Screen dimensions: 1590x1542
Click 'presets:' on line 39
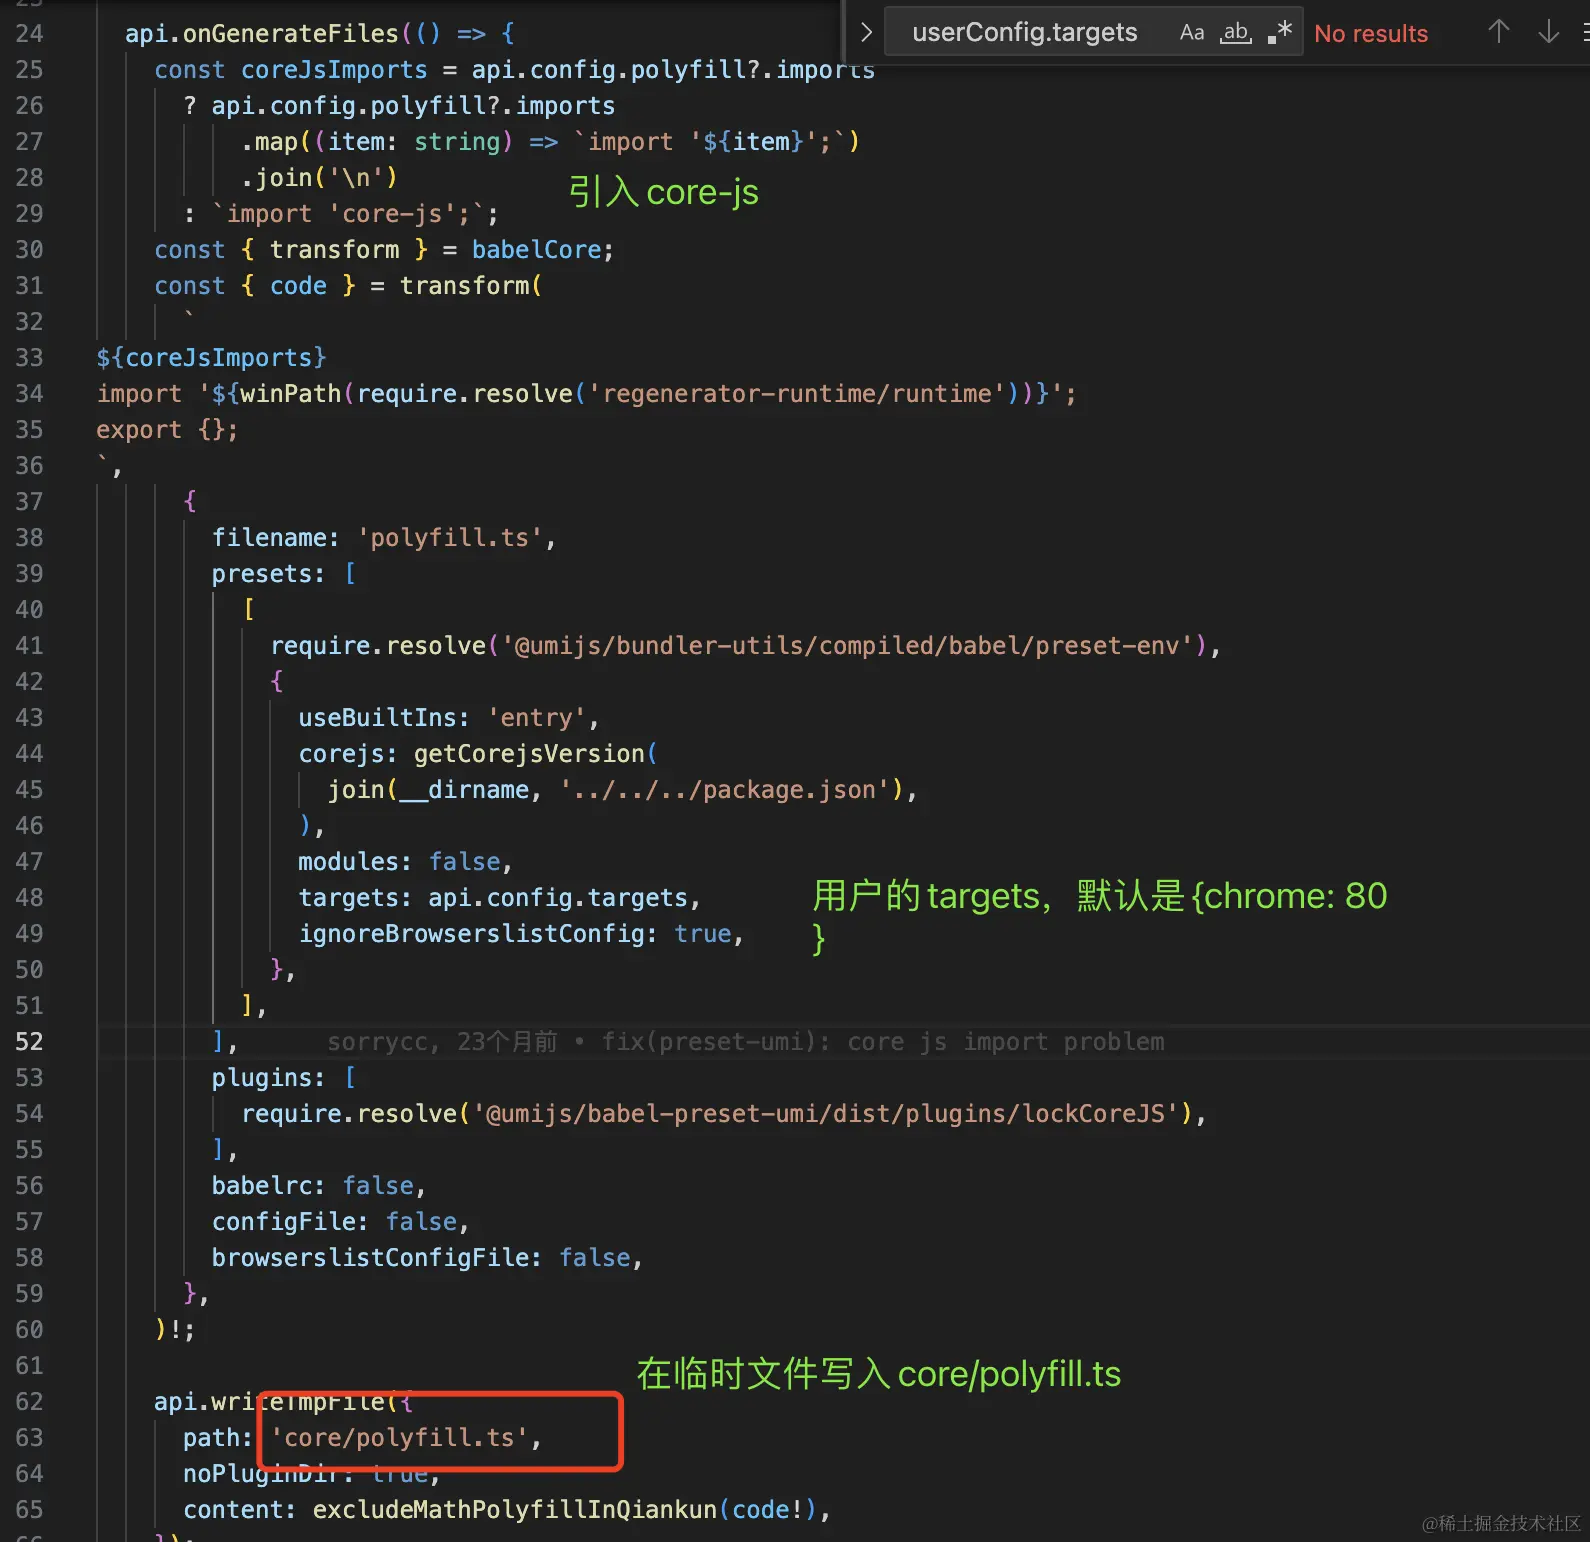pyautogui.click(x=268, y=574)
